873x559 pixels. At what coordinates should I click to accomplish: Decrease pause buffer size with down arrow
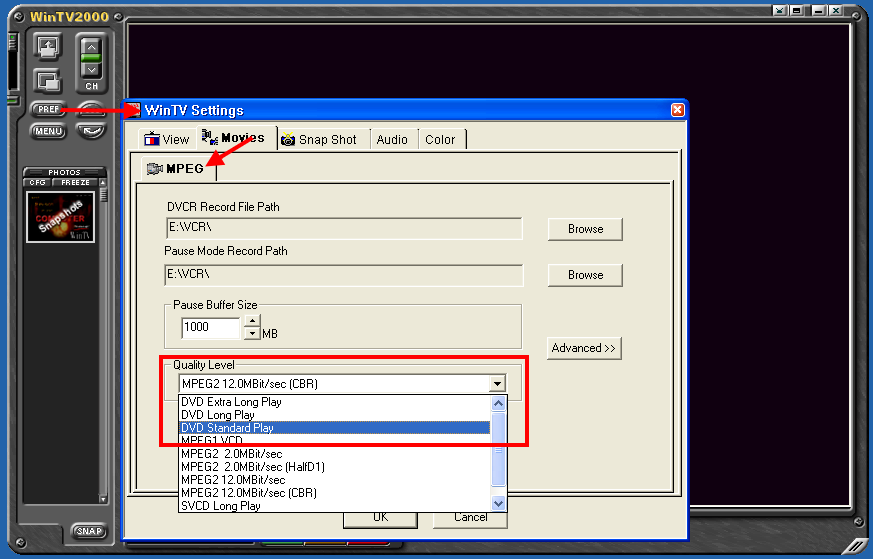[252, 334]
